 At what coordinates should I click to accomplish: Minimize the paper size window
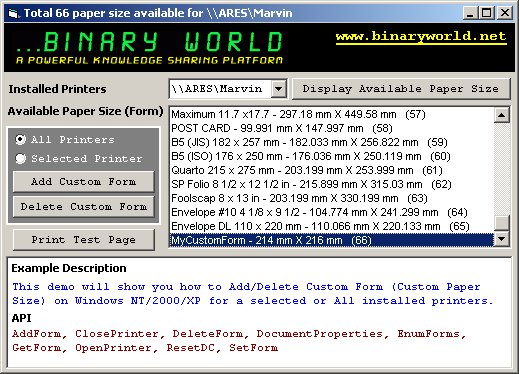point(470,13)
